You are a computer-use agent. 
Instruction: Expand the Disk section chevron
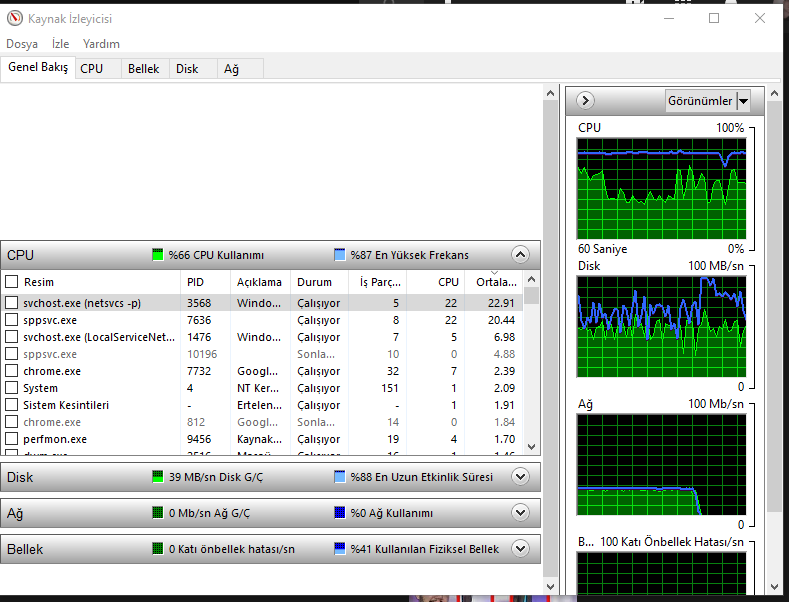click(x=520, y=477)
